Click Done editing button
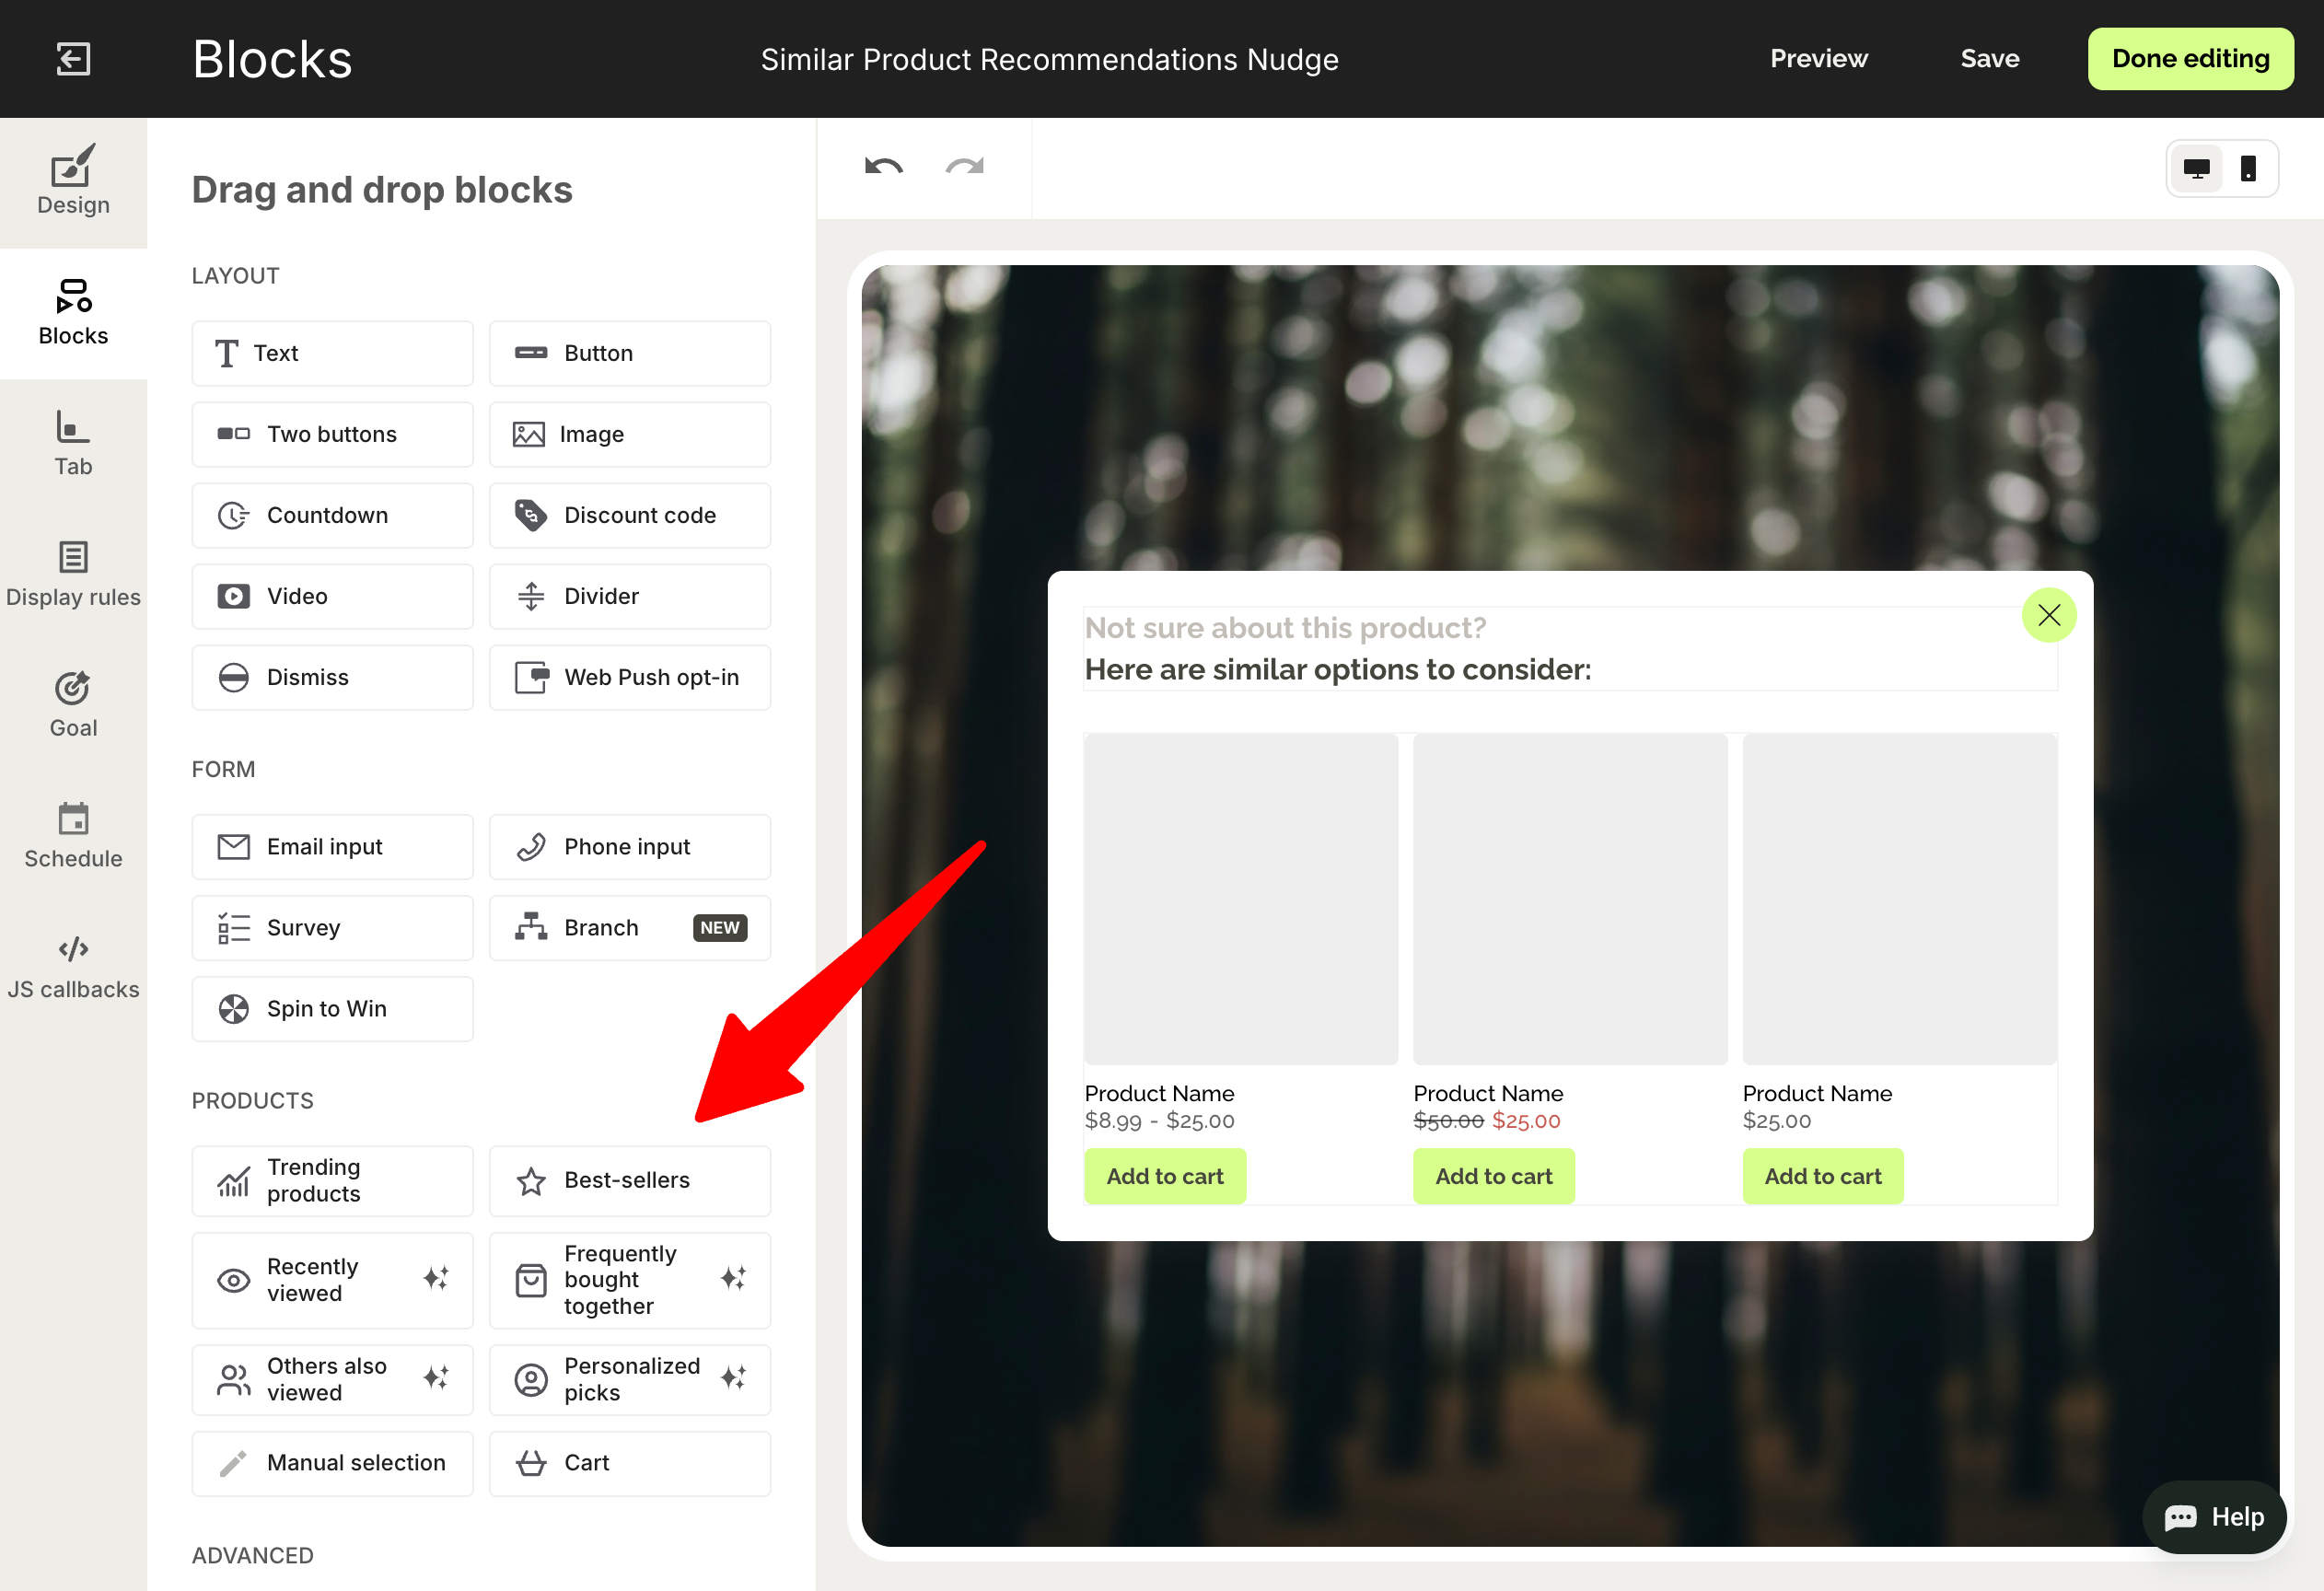The width and height of the screenshot is (2324, 1591). (x=2189, y=59)
